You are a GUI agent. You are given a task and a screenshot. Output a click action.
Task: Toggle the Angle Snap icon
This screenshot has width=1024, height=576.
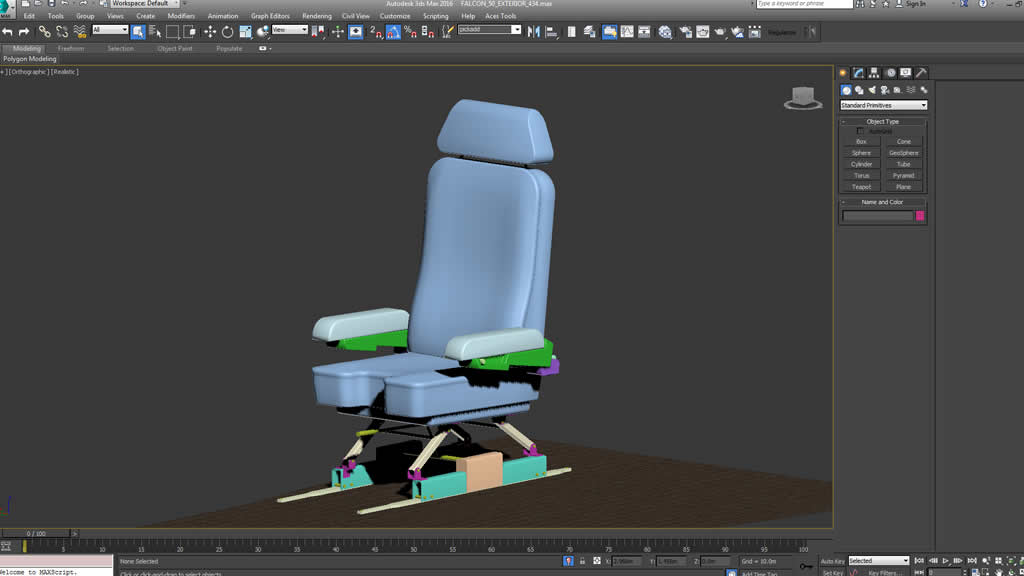393,32
